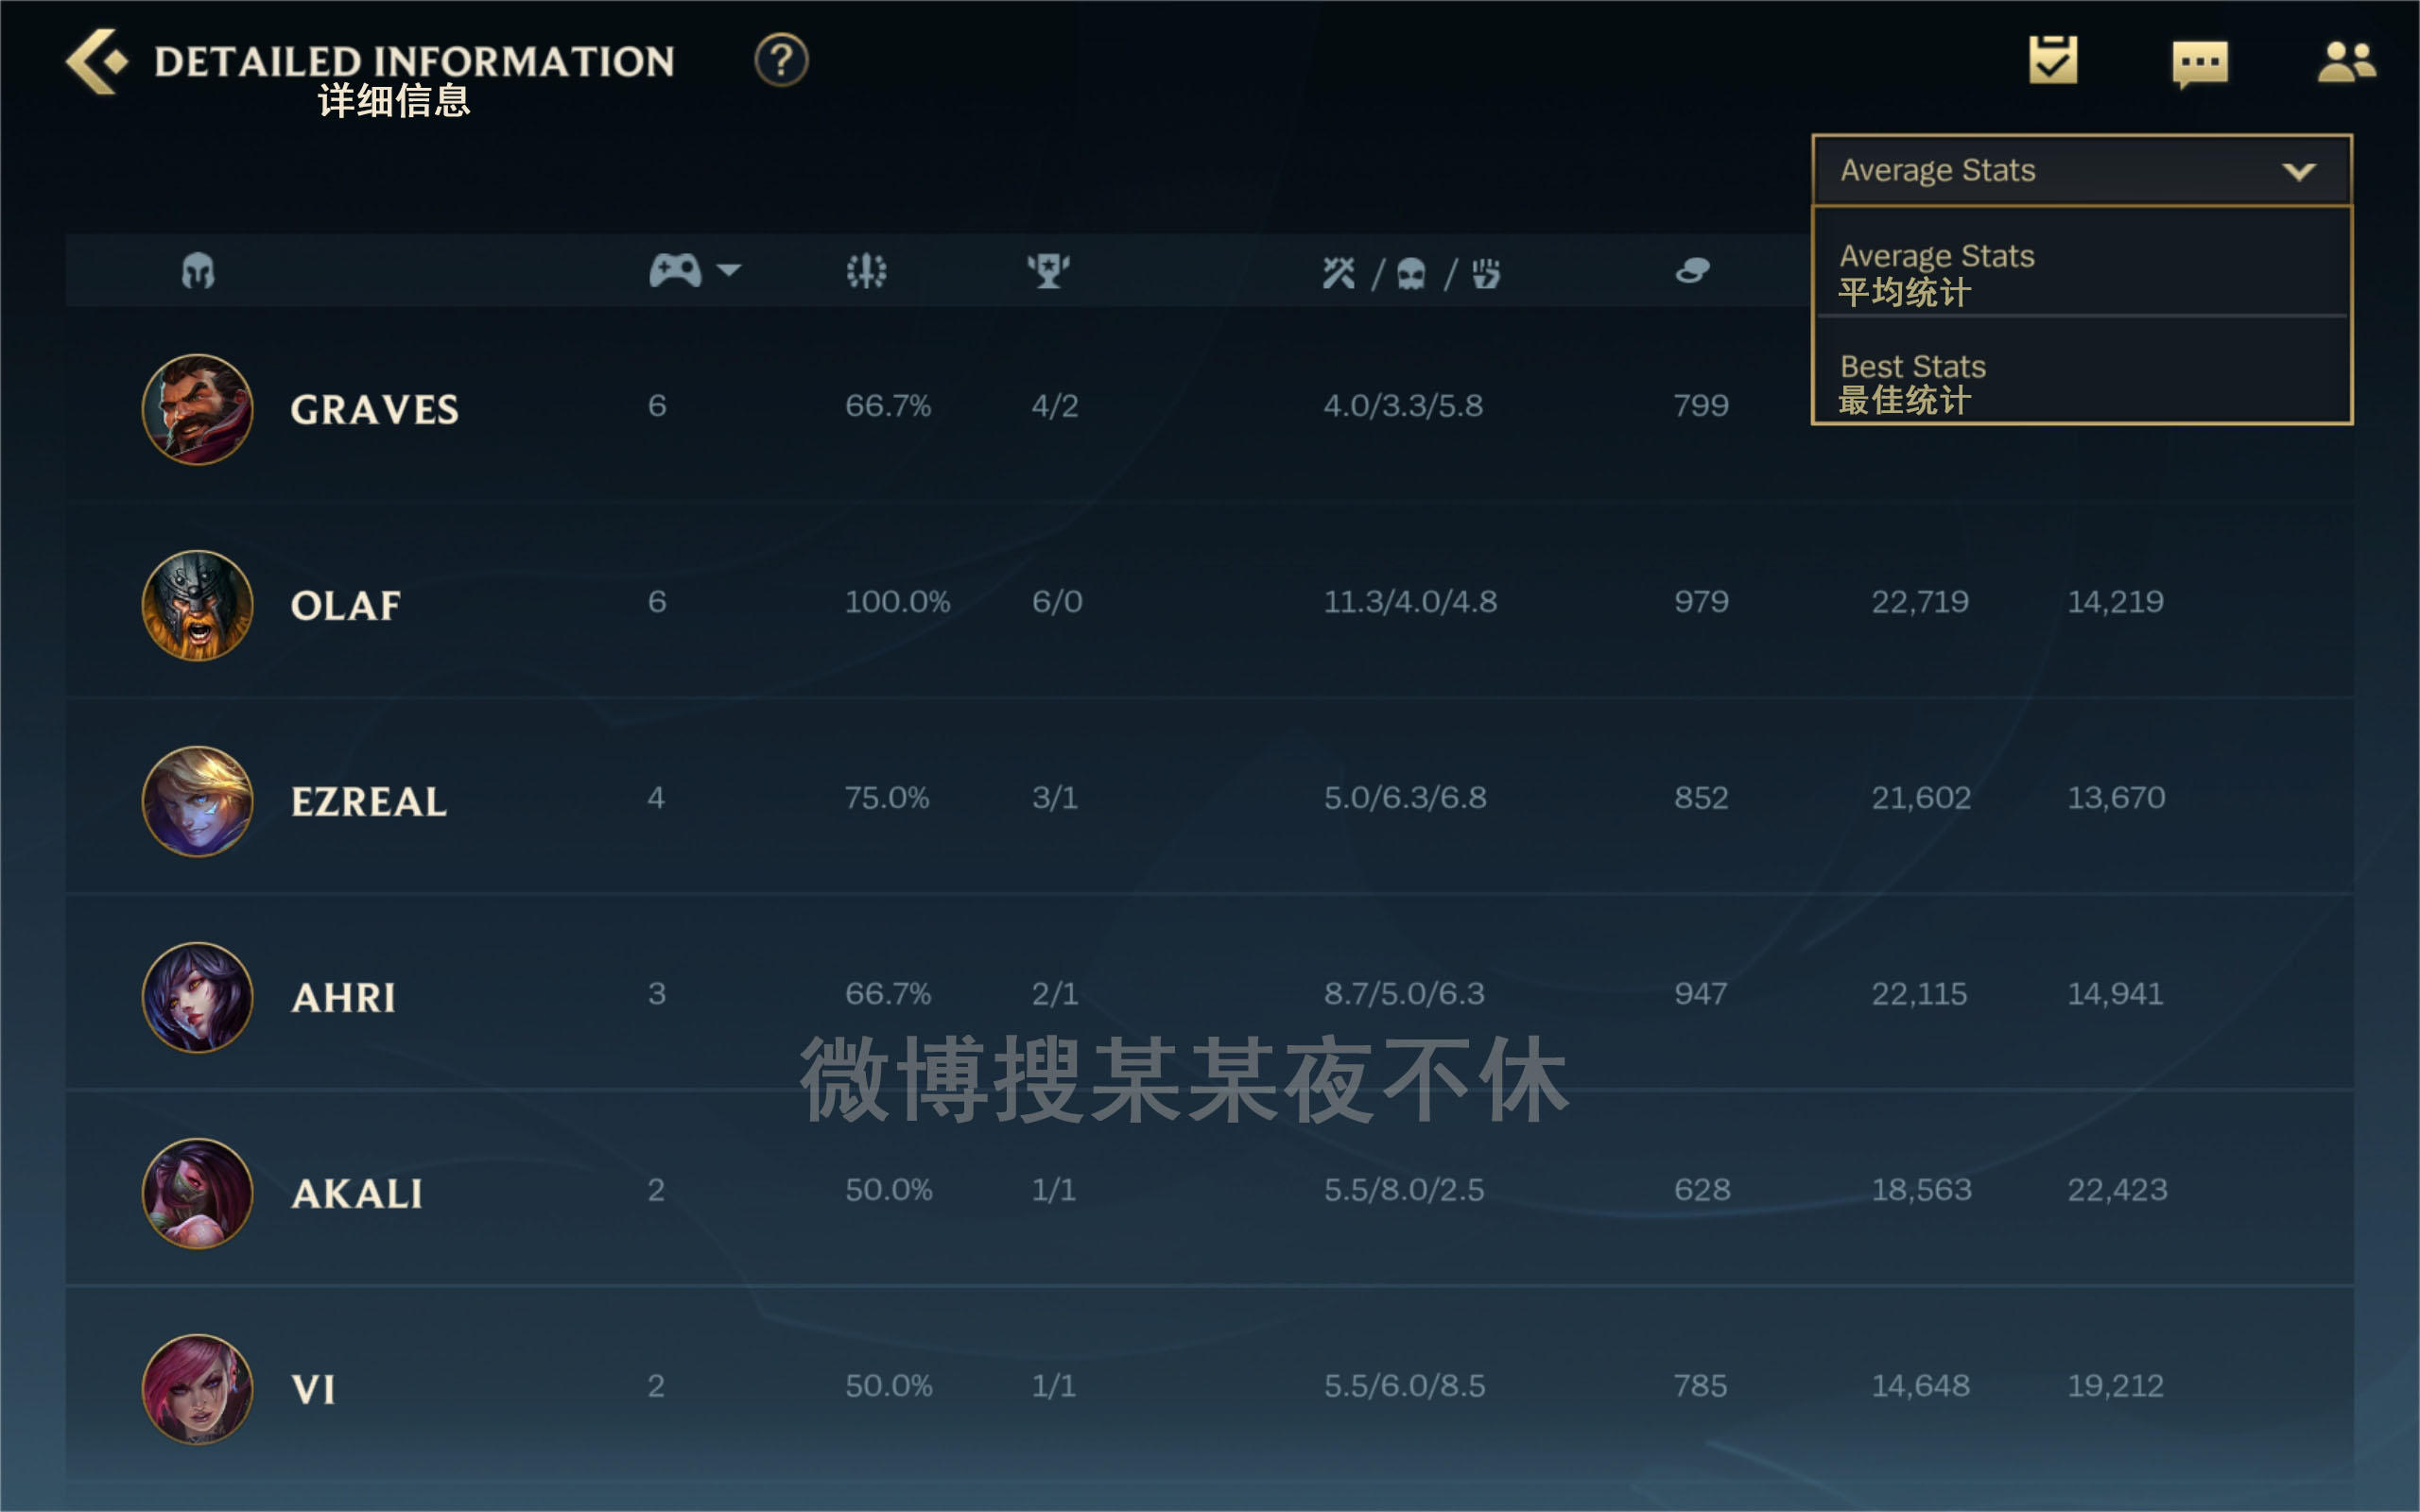Click Ezreal's 852 gold value
The width and height of the screenshot is (2420, 1512).
[1701, 797]
